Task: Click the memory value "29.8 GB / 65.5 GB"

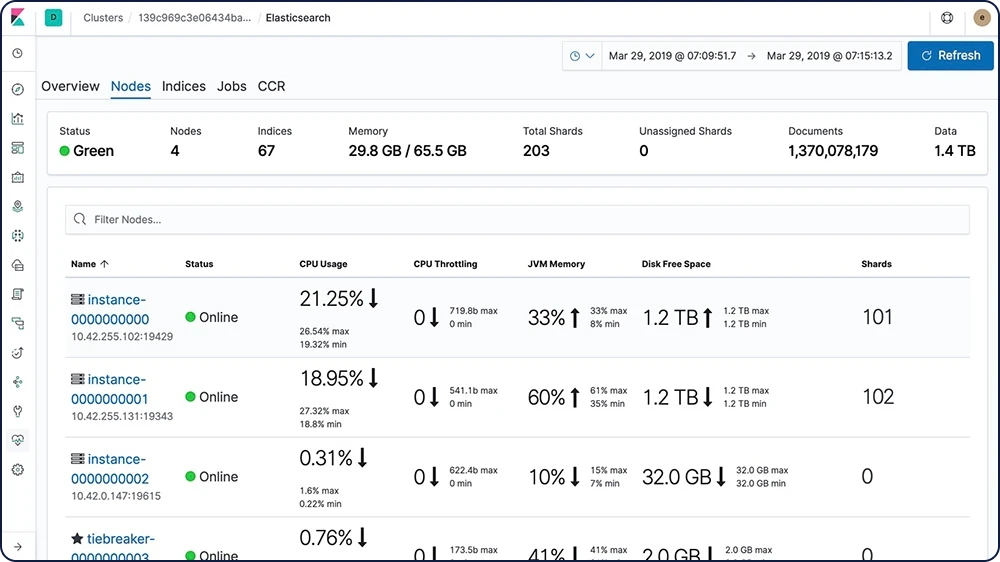Action: 408,151
